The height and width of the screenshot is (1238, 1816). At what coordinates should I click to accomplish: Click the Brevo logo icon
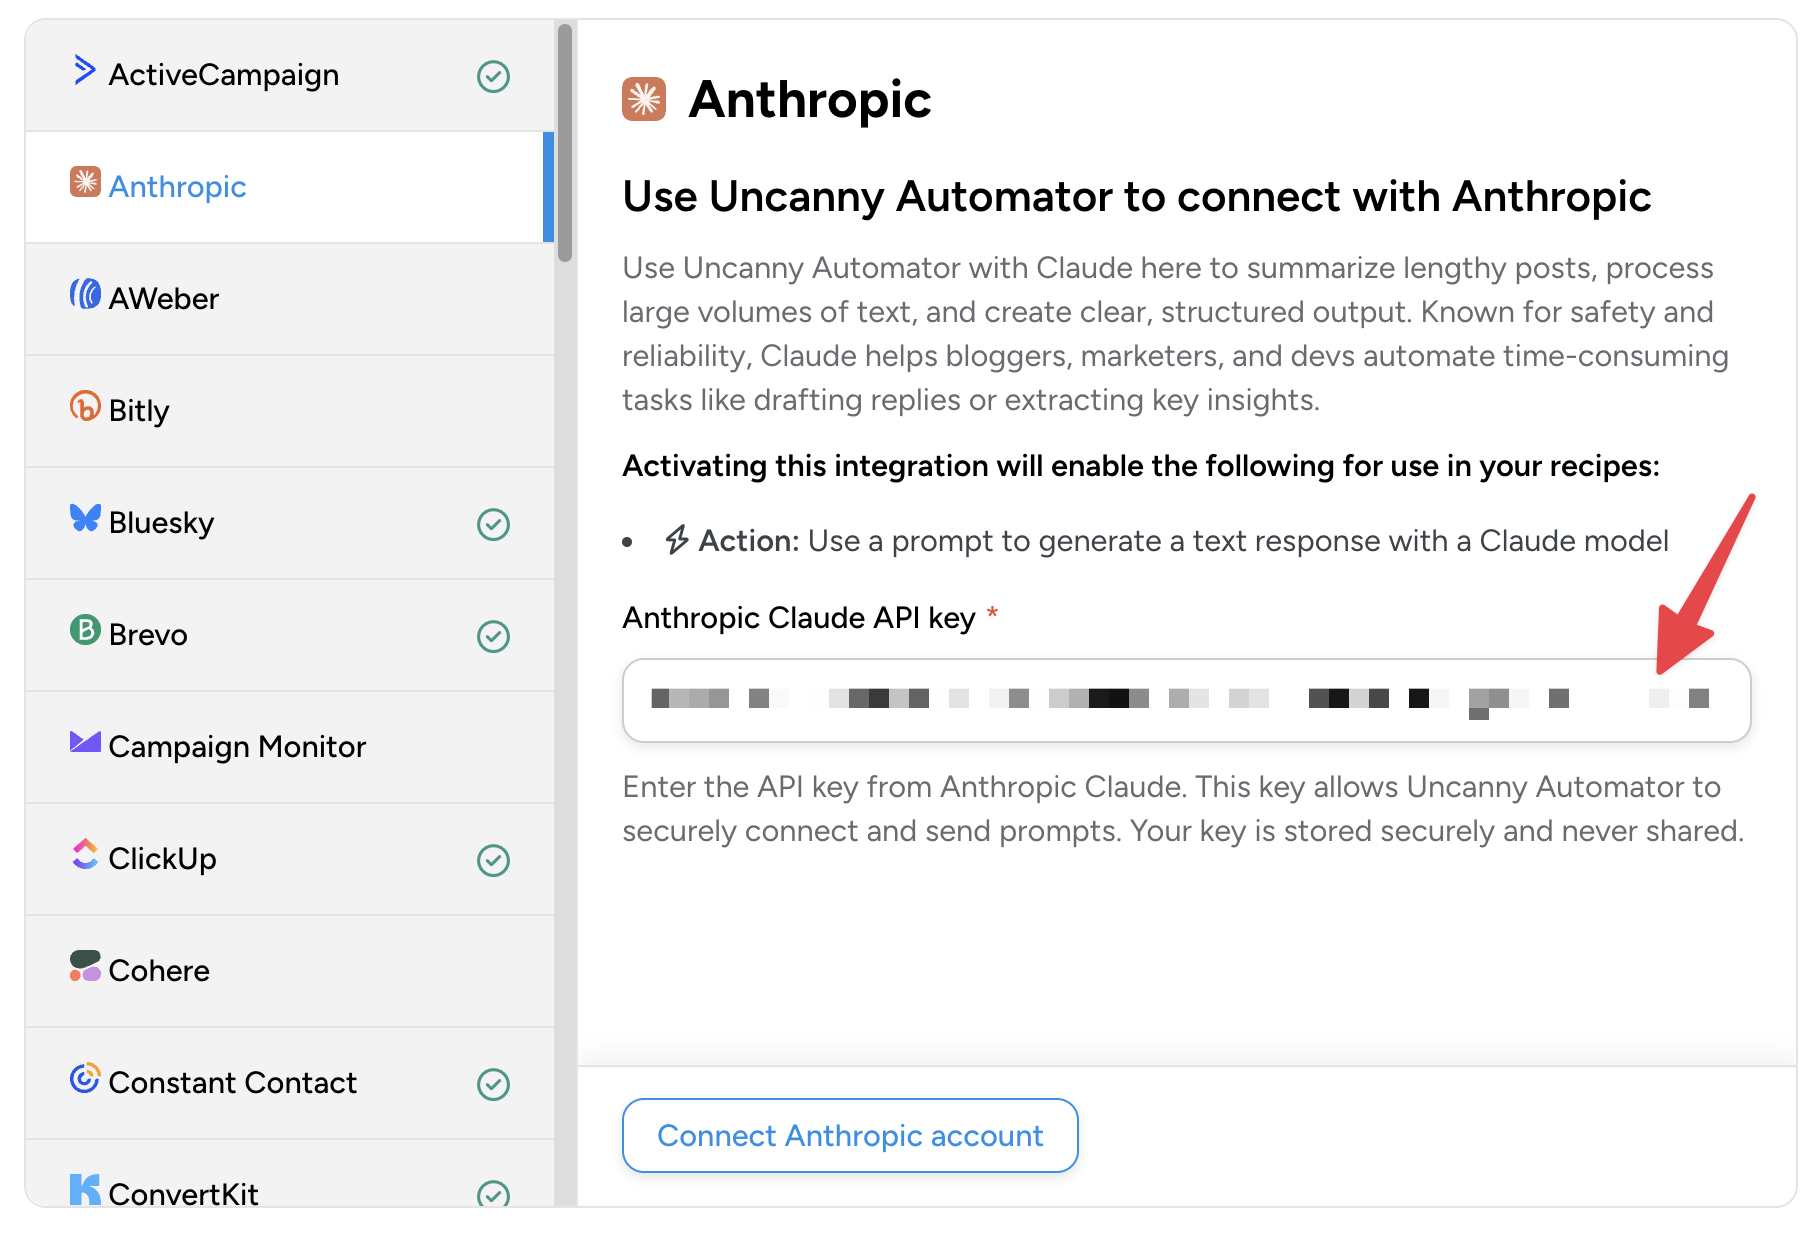click(85, 631)
